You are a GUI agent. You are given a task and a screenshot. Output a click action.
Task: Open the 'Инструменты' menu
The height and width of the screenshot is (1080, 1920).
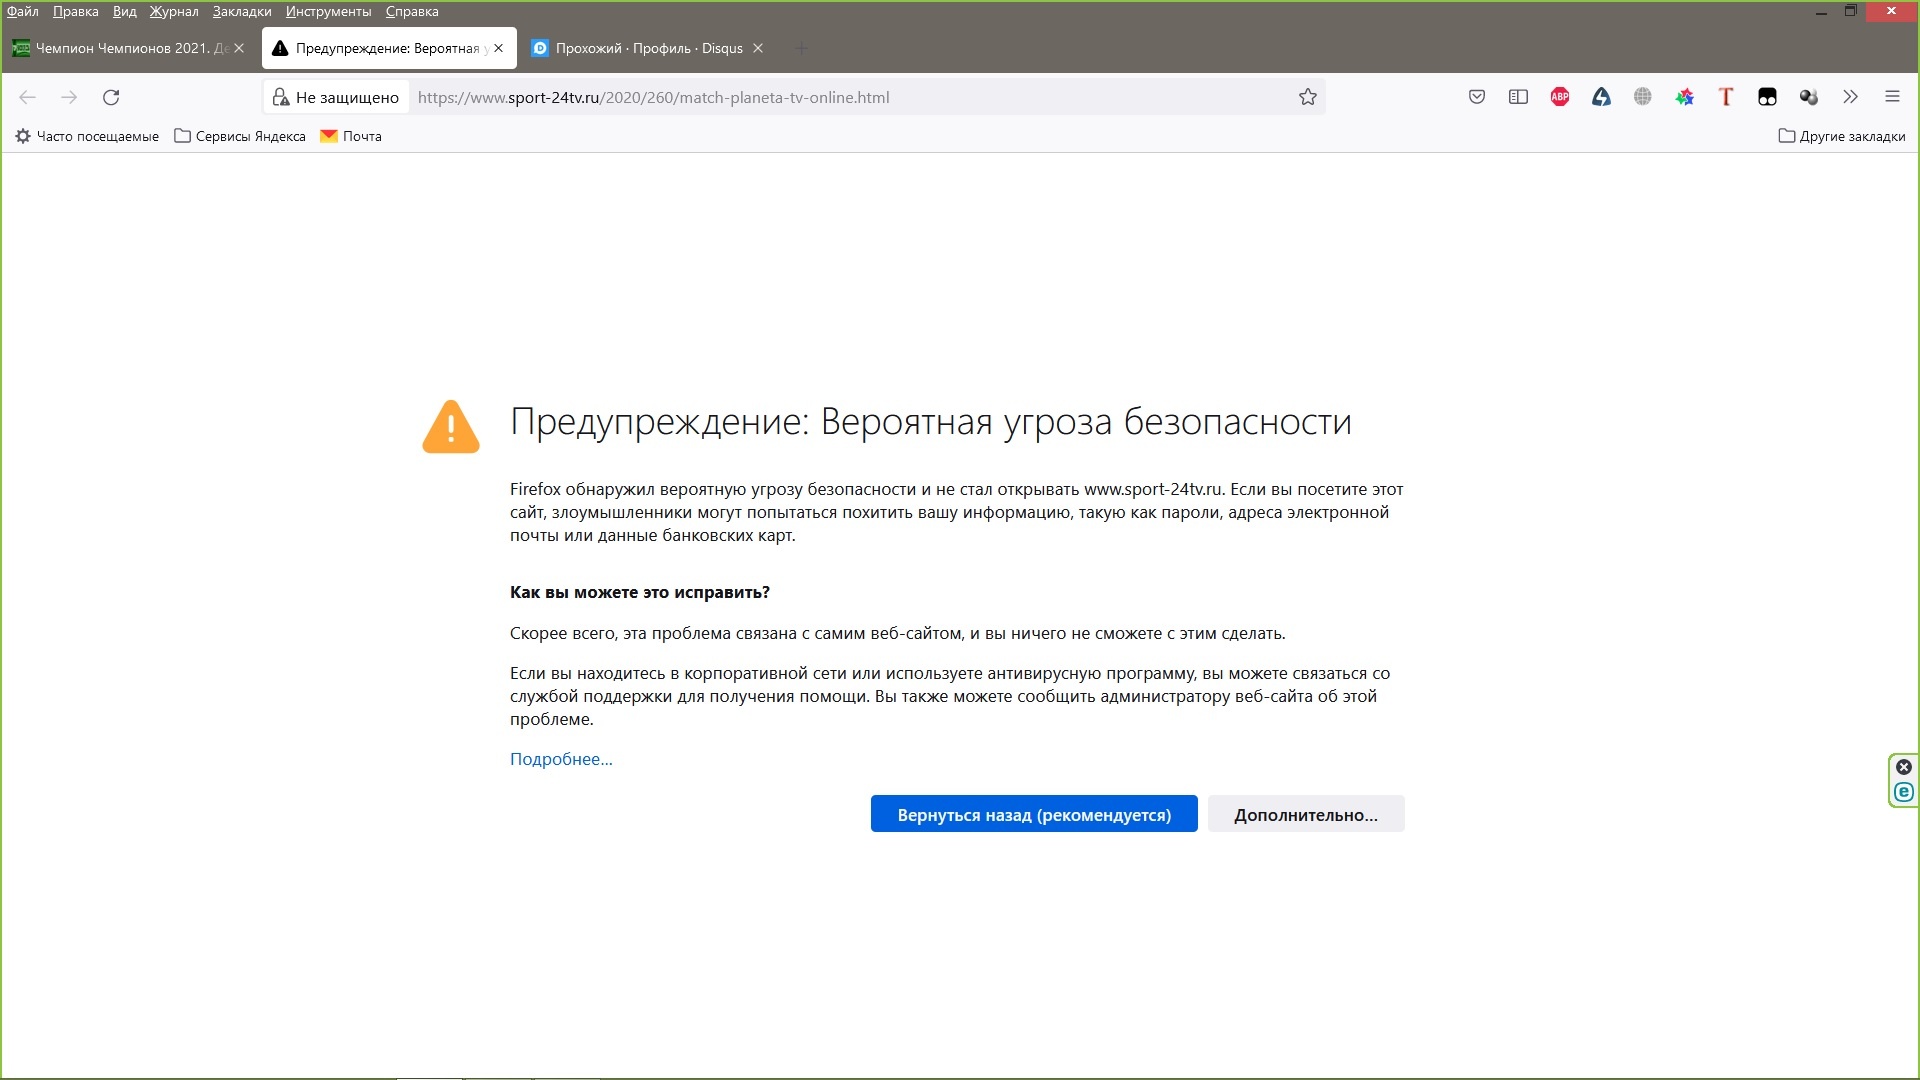pos(328,11)
